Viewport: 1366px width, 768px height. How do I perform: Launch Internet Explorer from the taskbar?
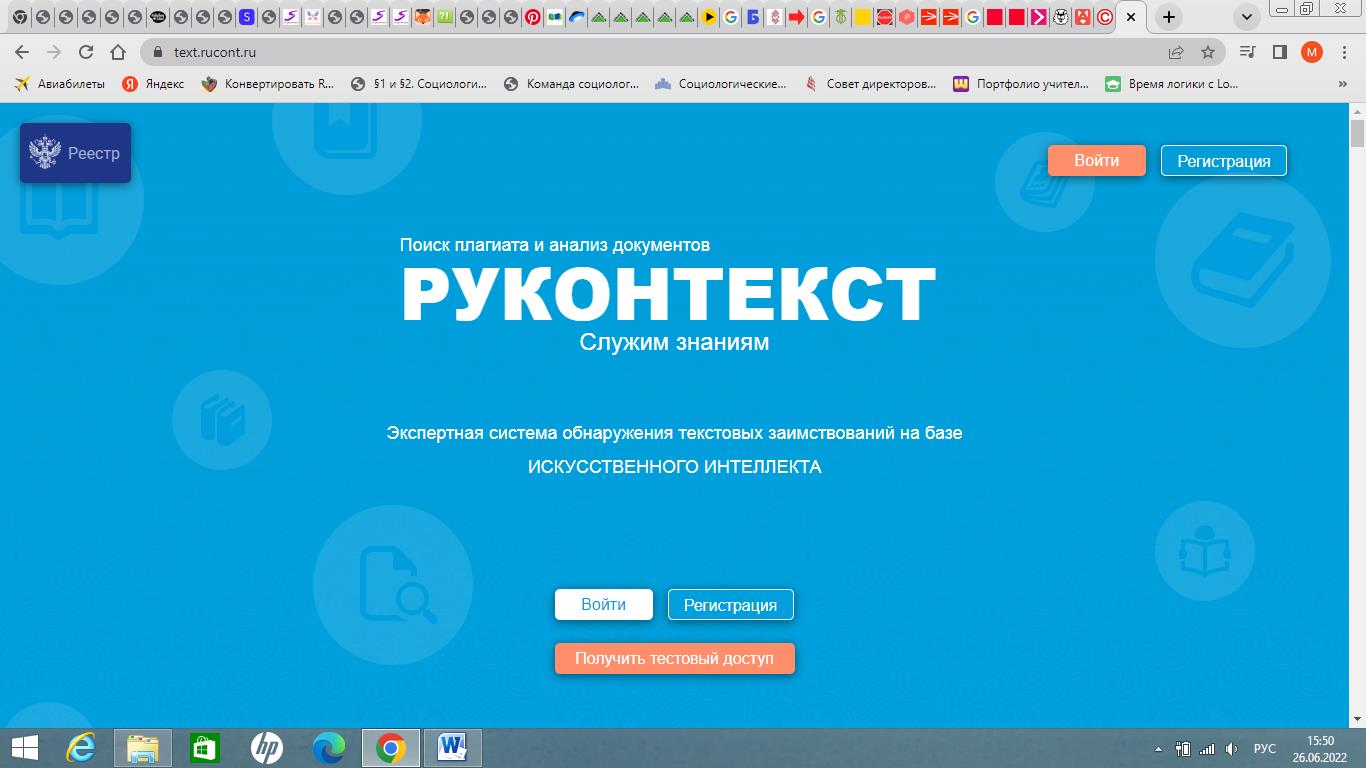81,748
